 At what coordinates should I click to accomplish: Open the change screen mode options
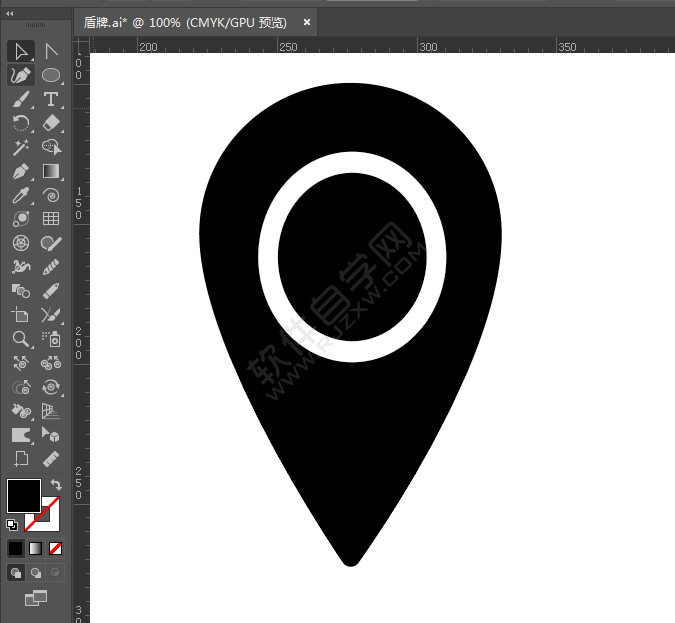point(36,598)
